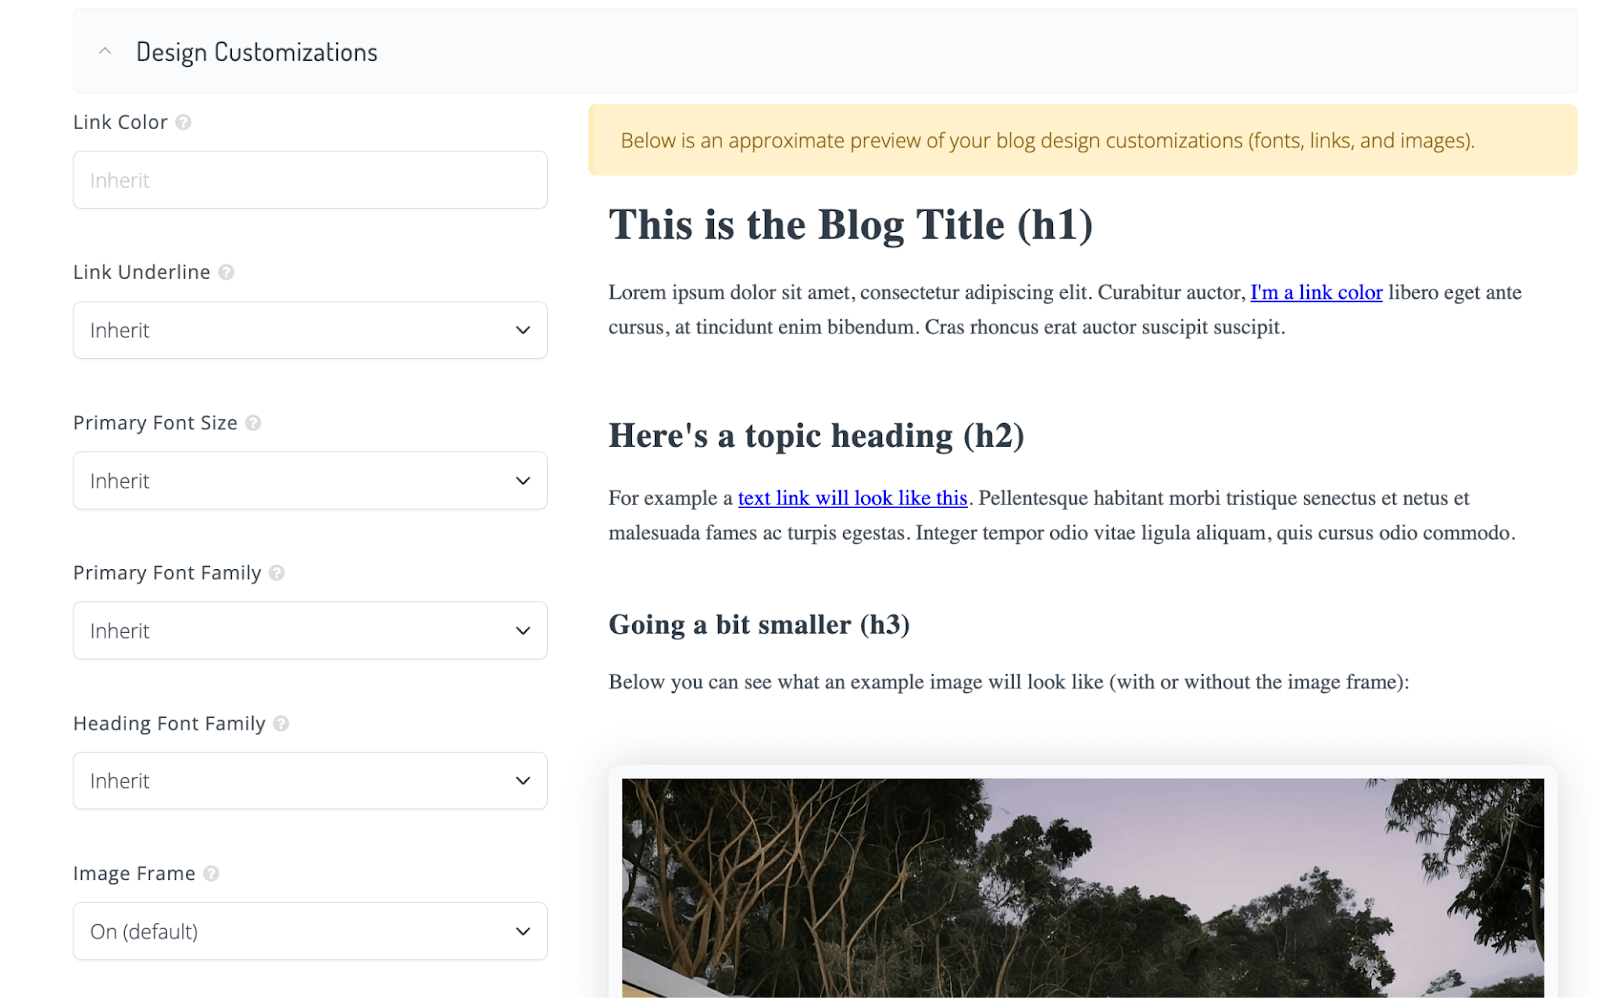The width and height of the screenshot is (1600, 998).
Task: Click the "I'm a link color" link
Action: pyautogui.click(x=1316, y=293)
